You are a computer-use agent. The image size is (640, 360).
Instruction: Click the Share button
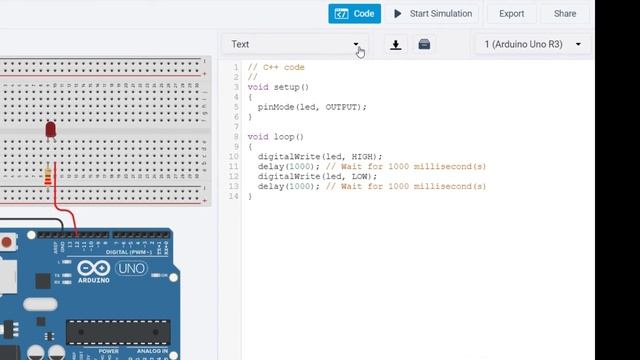565,13
